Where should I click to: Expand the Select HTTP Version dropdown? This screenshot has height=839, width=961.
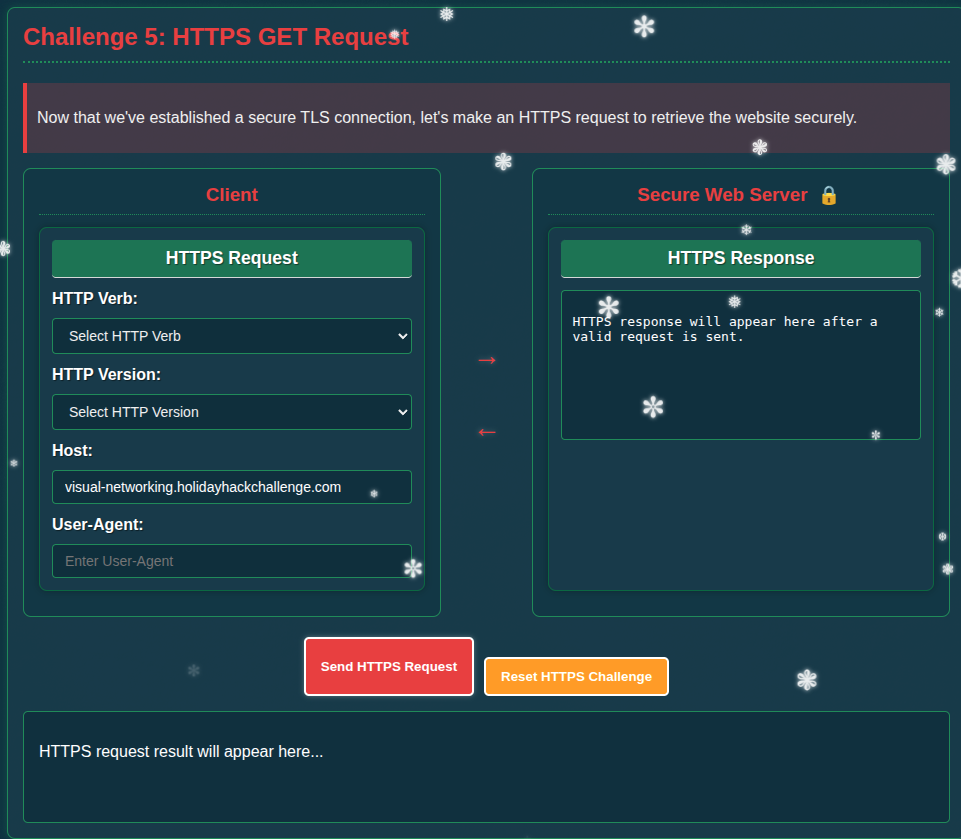[231, 412]
